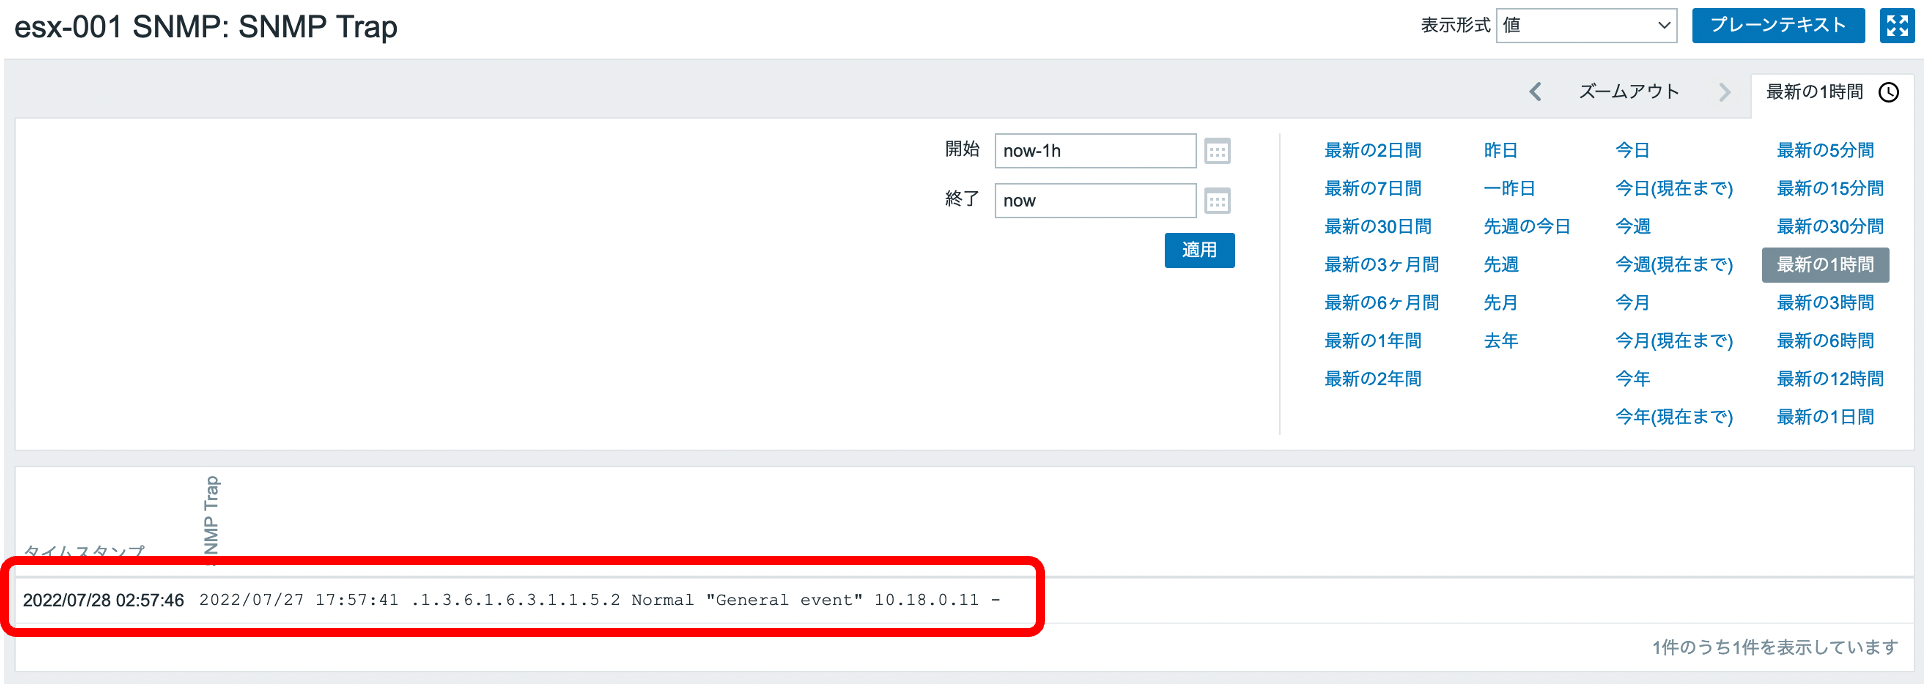Set range to 最新の15分間
Viewport: 1924px width, 684px height.
click(1830, 188)
